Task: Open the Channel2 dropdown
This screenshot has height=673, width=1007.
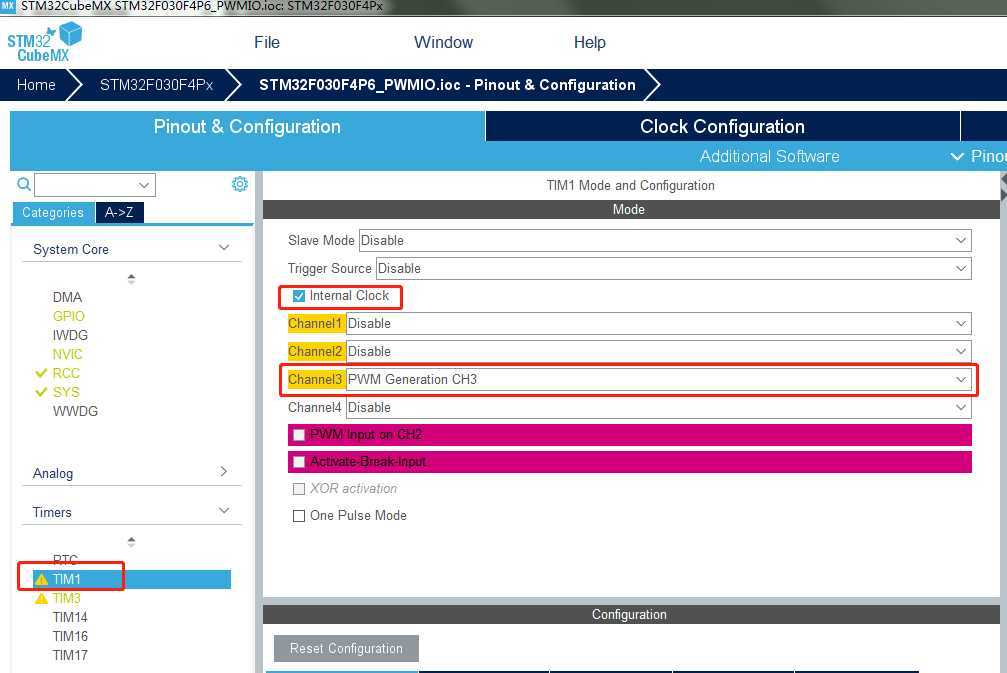Action: 658,351
